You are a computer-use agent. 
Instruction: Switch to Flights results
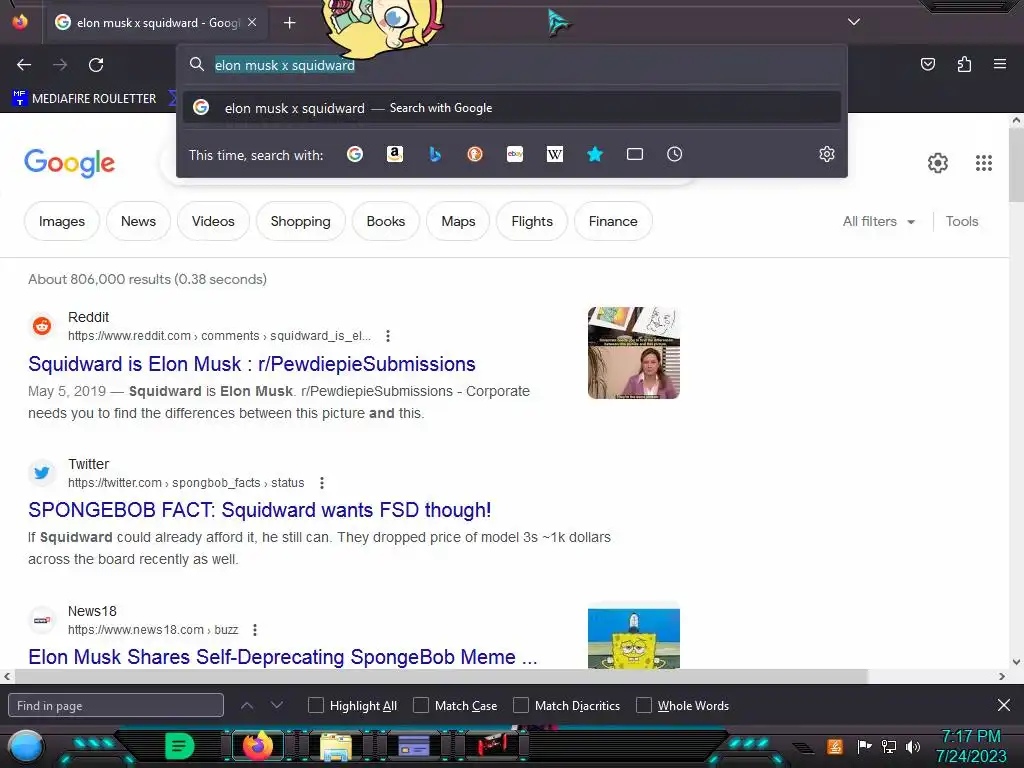point(532,221)
